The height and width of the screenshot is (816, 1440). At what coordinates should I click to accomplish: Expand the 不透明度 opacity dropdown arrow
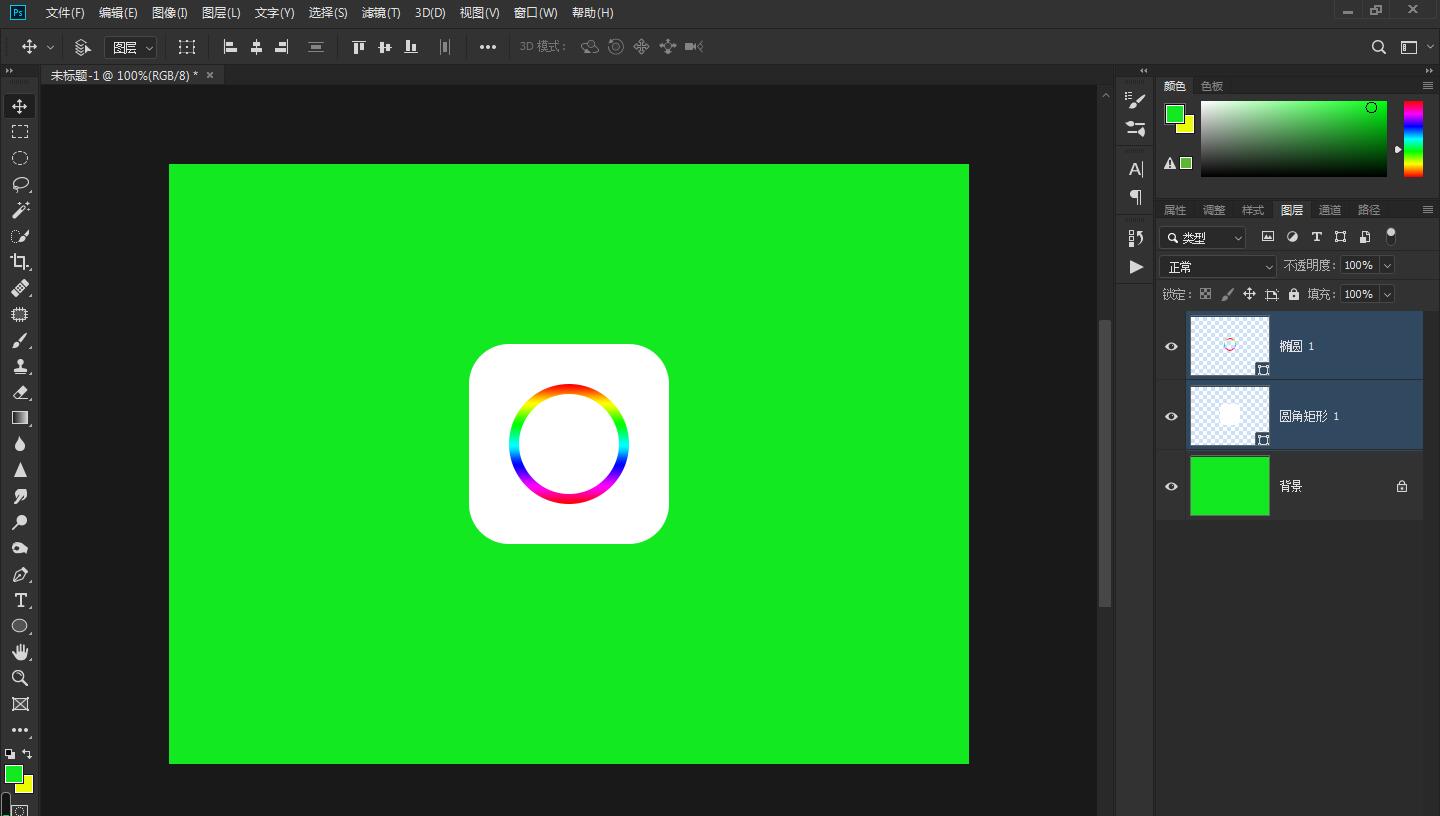point(1387,265)
